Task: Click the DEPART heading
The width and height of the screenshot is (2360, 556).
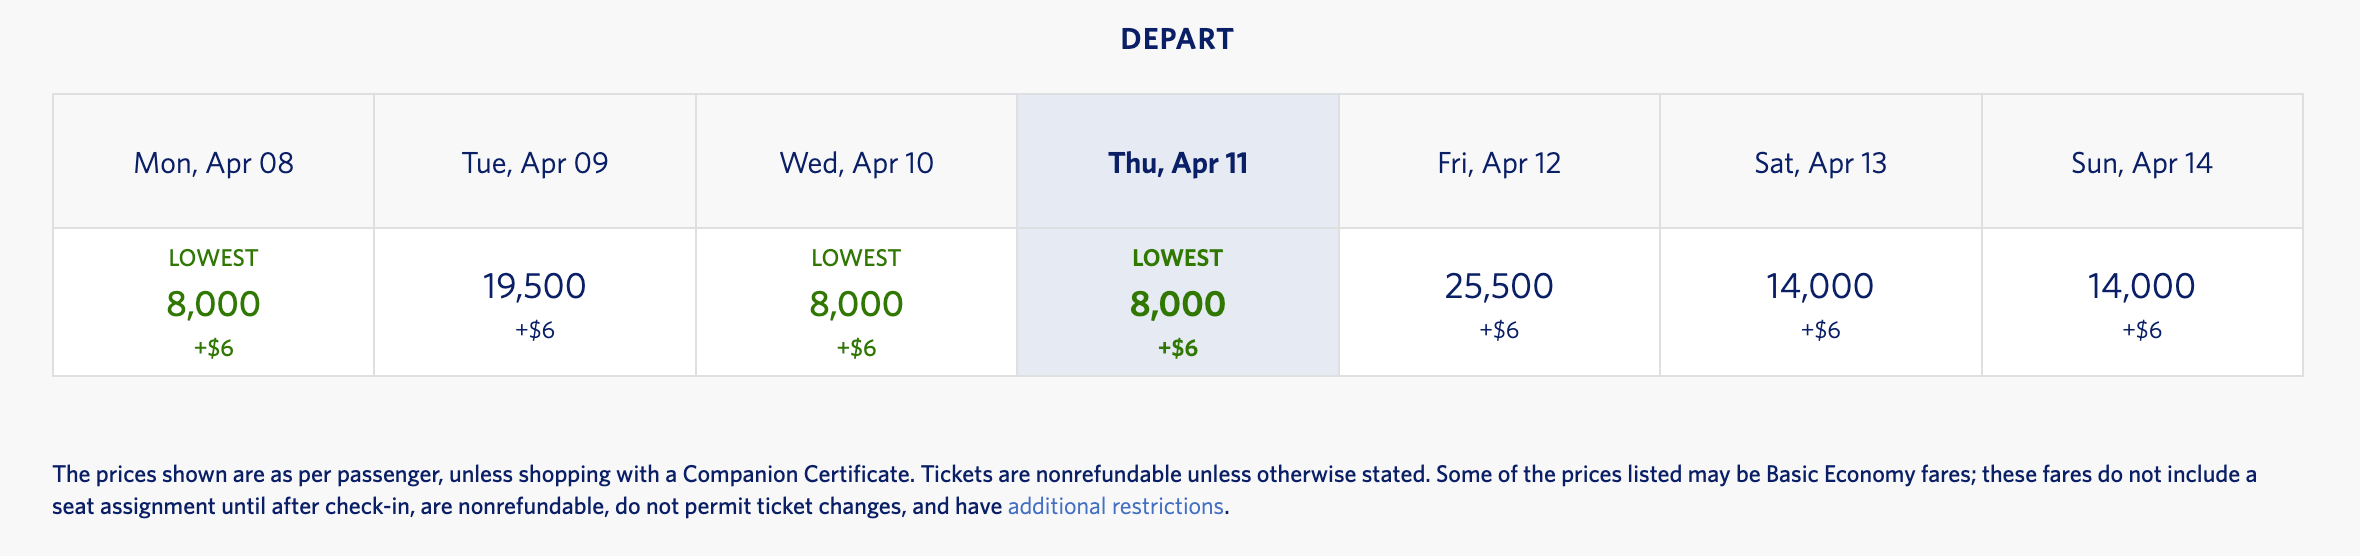Action: click(1177, 39)
